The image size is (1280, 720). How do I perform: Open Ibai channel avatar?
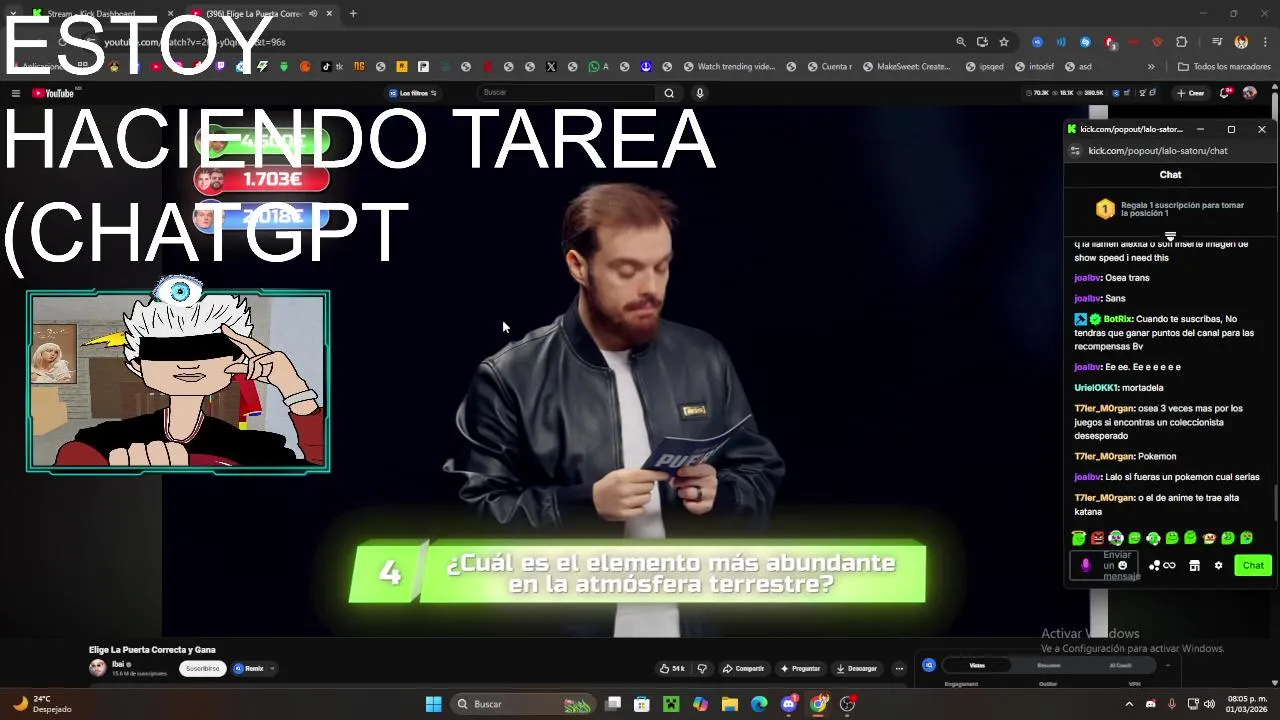pos(97,668)
